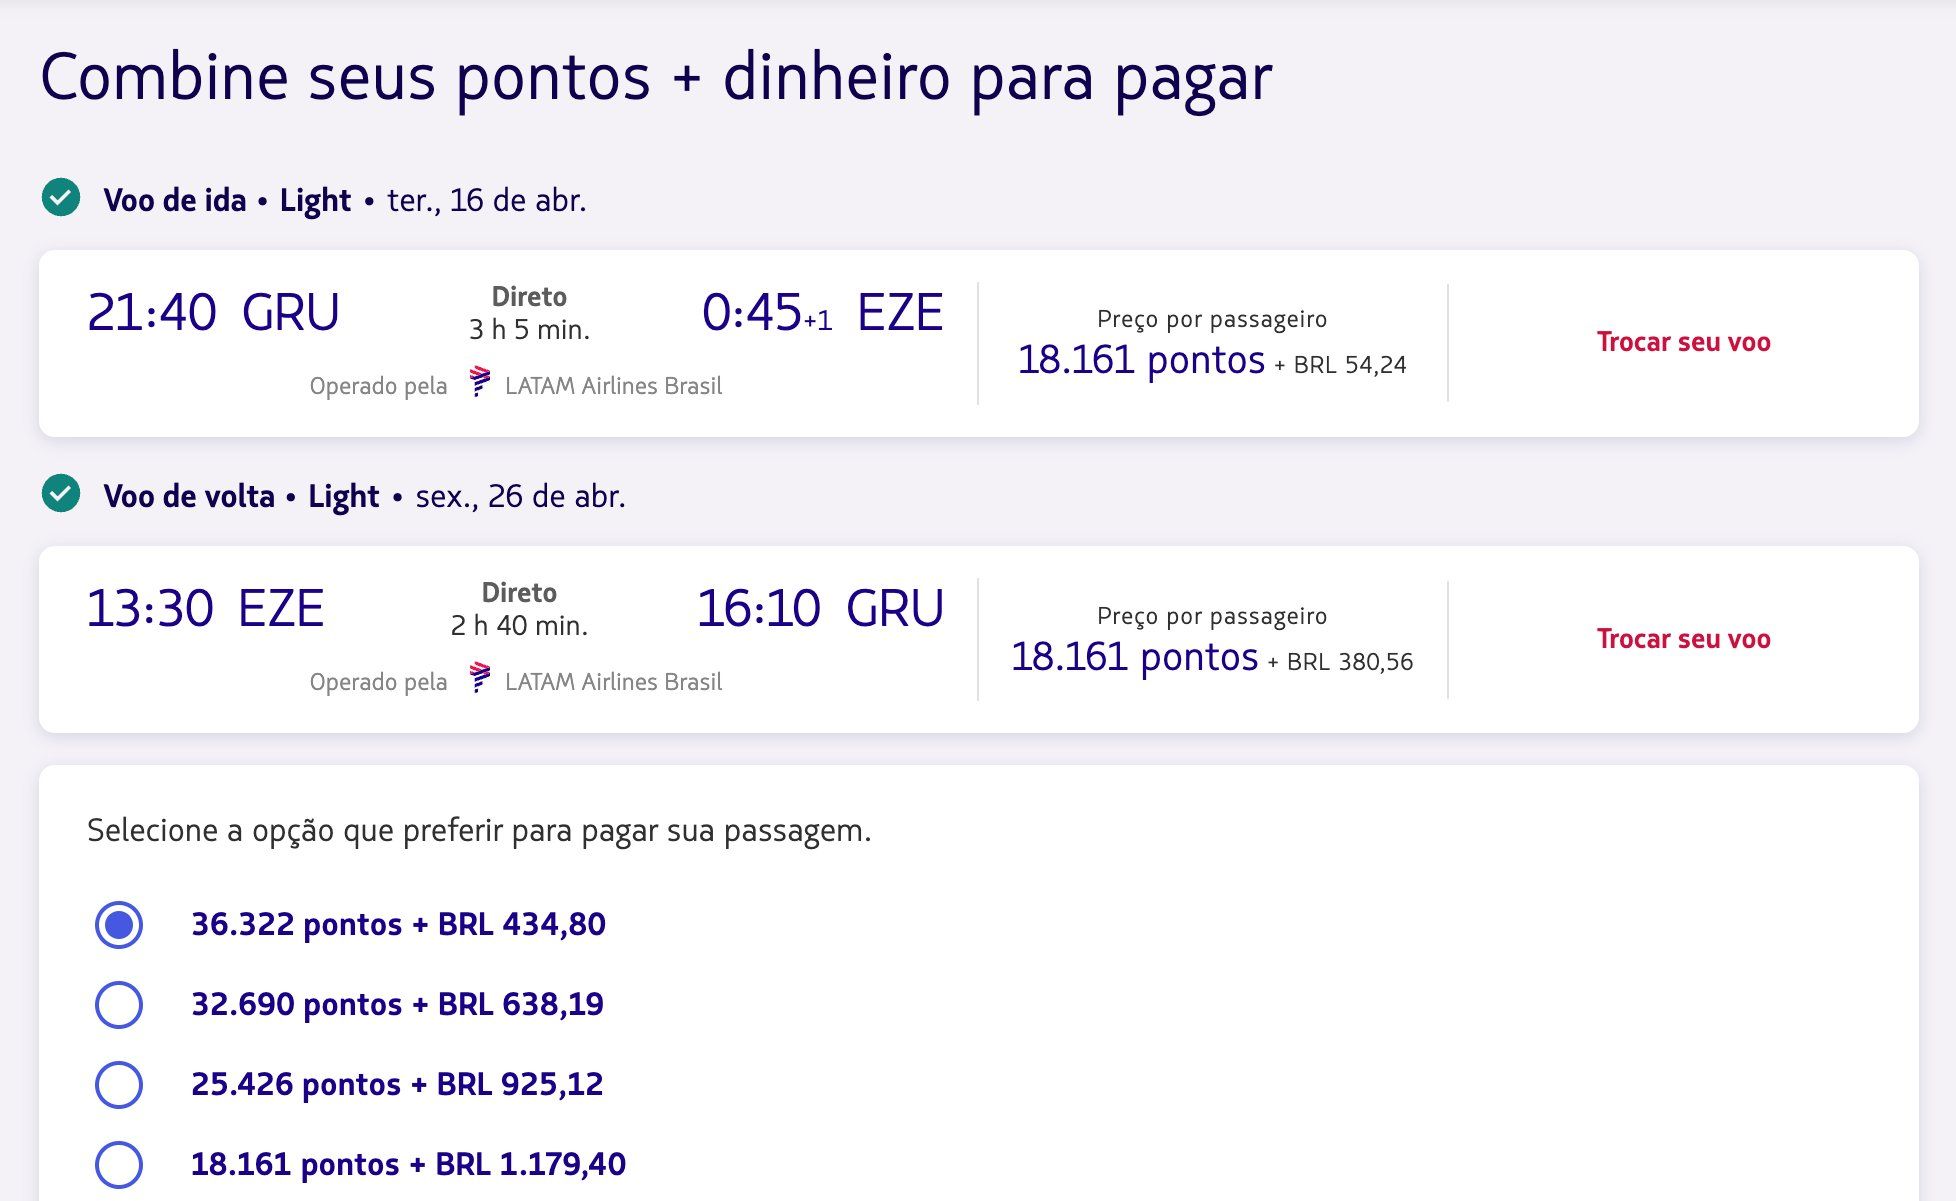1956x1201 pixels.
Task: Click the 21:40 GRU departure time
Action: click(213, 313)
